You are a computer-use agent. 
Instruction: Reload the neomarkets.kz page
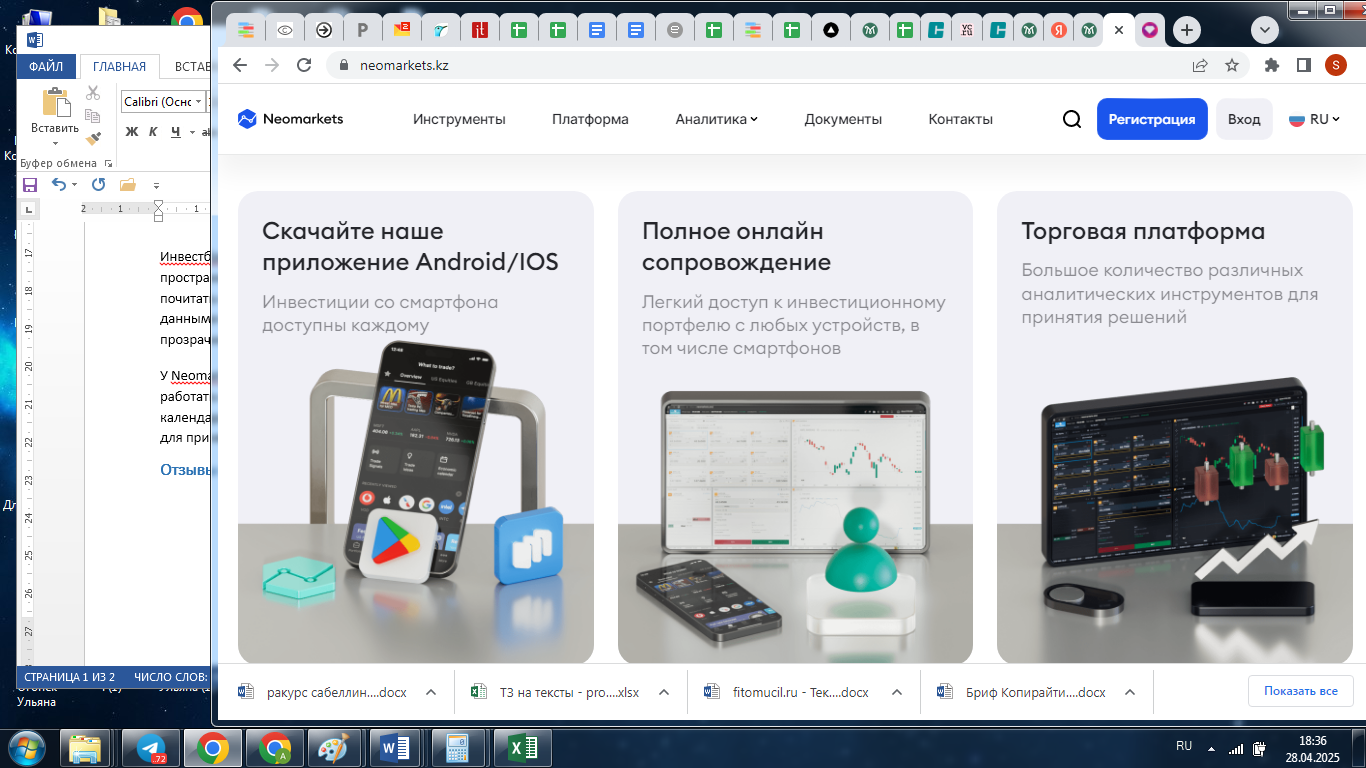tap(304, 65)
